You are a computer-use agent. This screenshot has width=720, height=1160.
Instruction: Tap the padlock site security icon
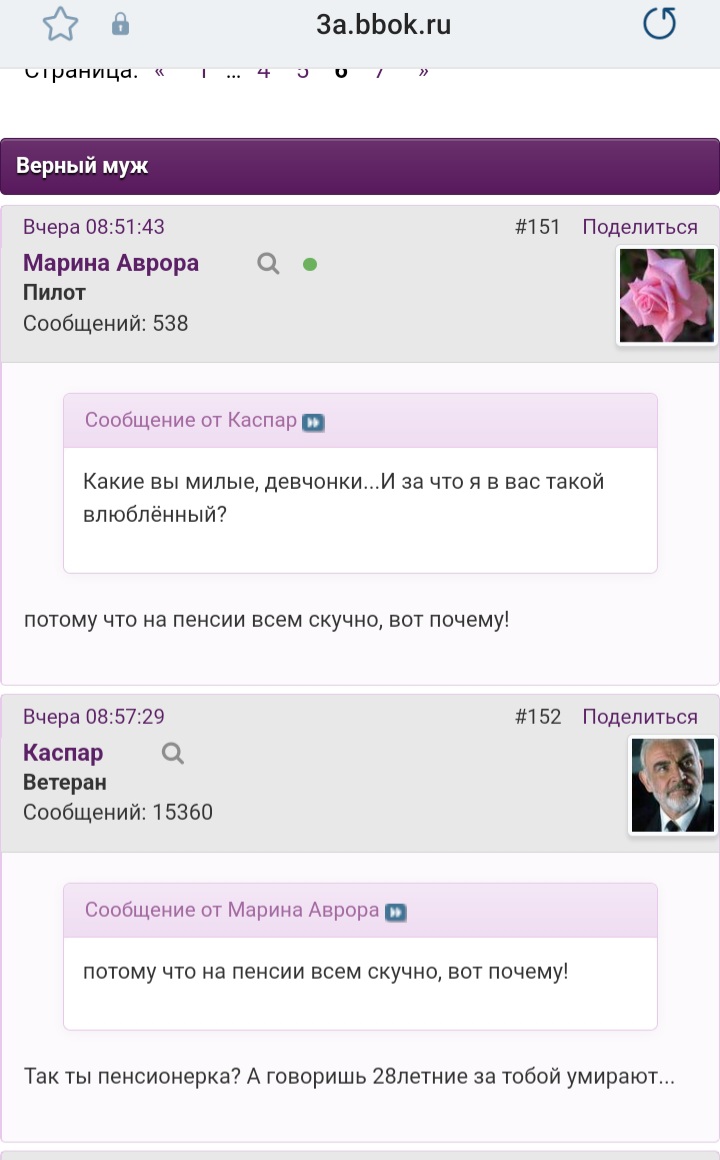coord(120,25)
